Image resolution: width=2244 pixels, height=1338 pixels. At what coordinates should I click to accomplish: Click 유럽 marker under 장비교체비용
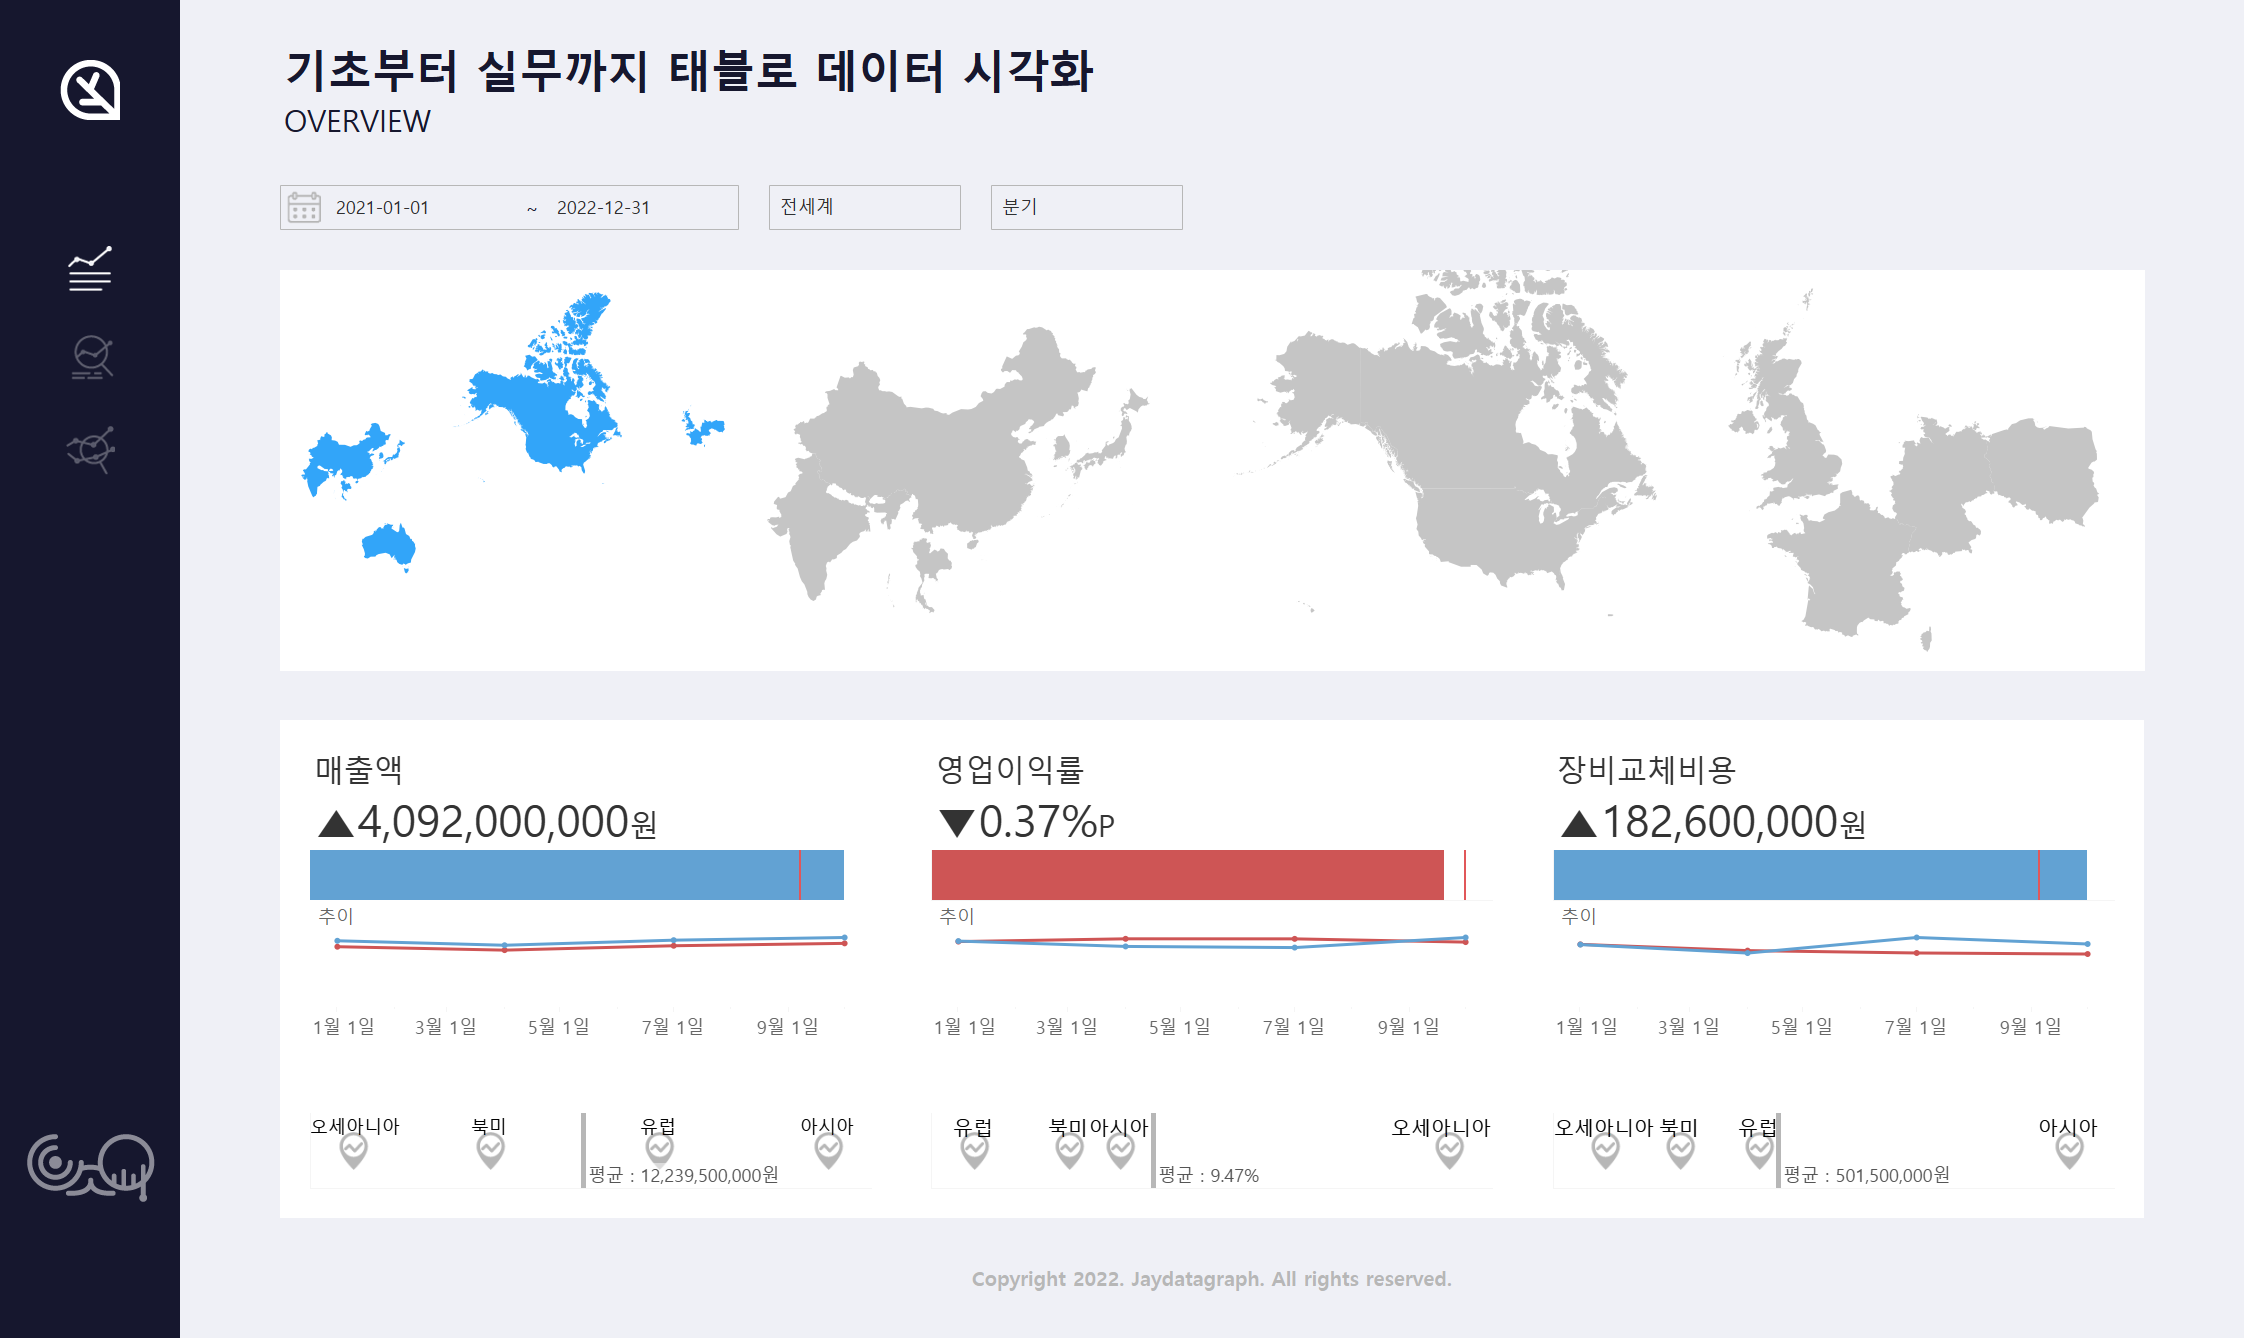1758,1152
